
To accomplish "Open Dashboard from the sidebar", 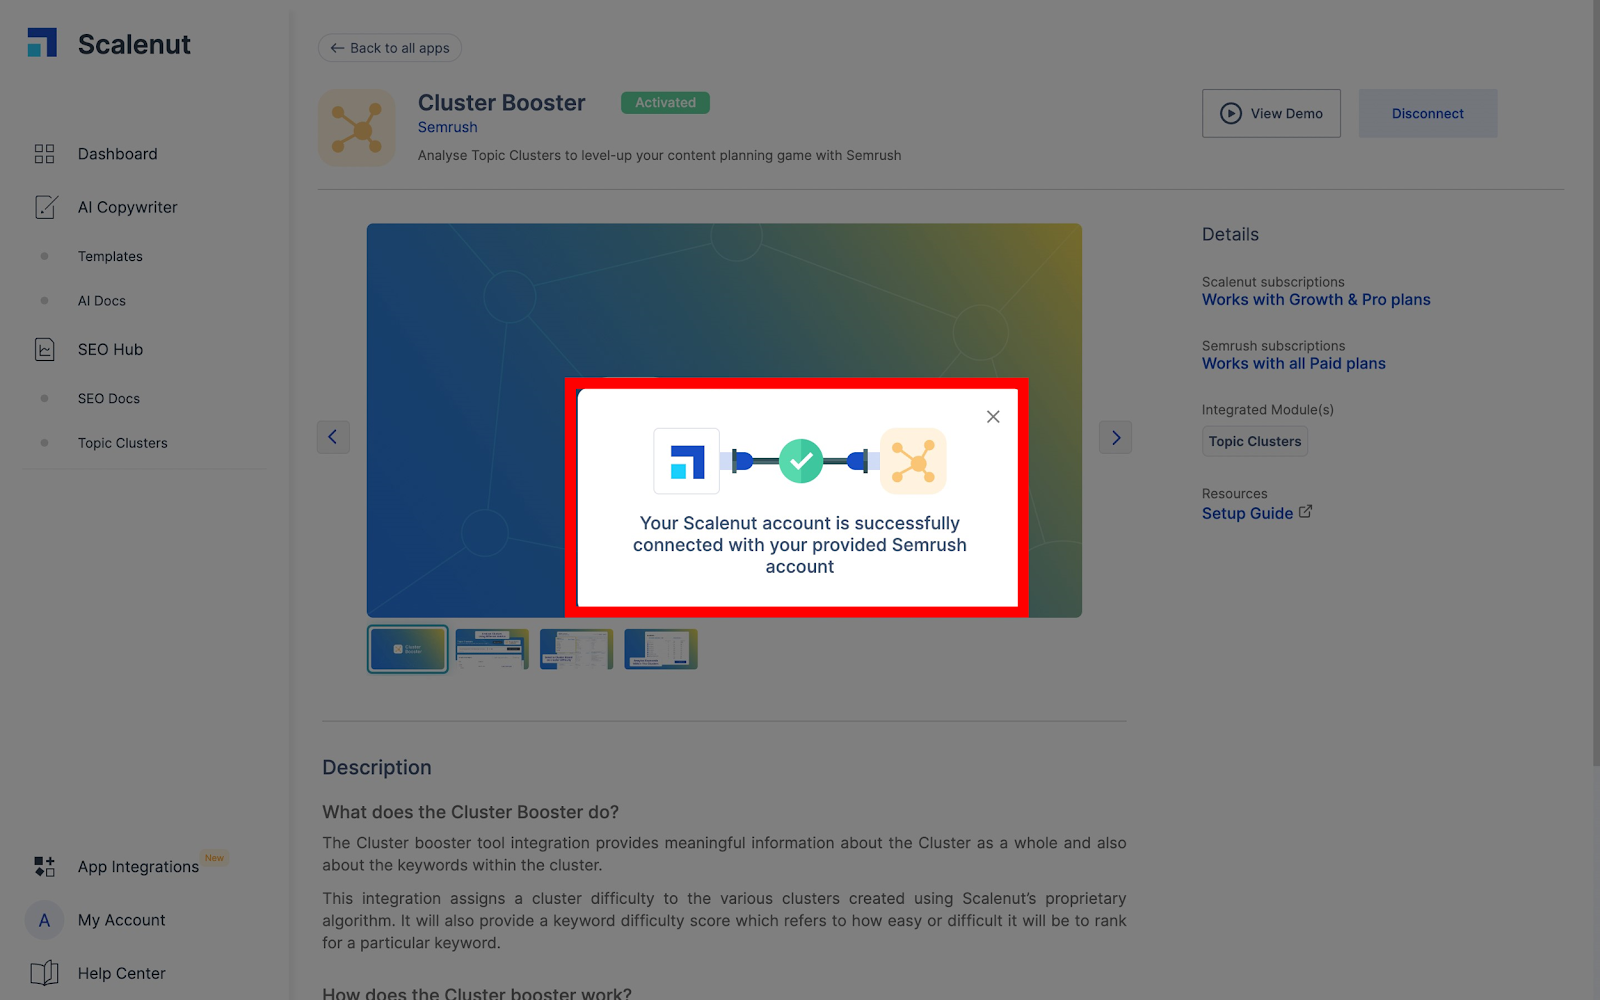I will (117, 154).
